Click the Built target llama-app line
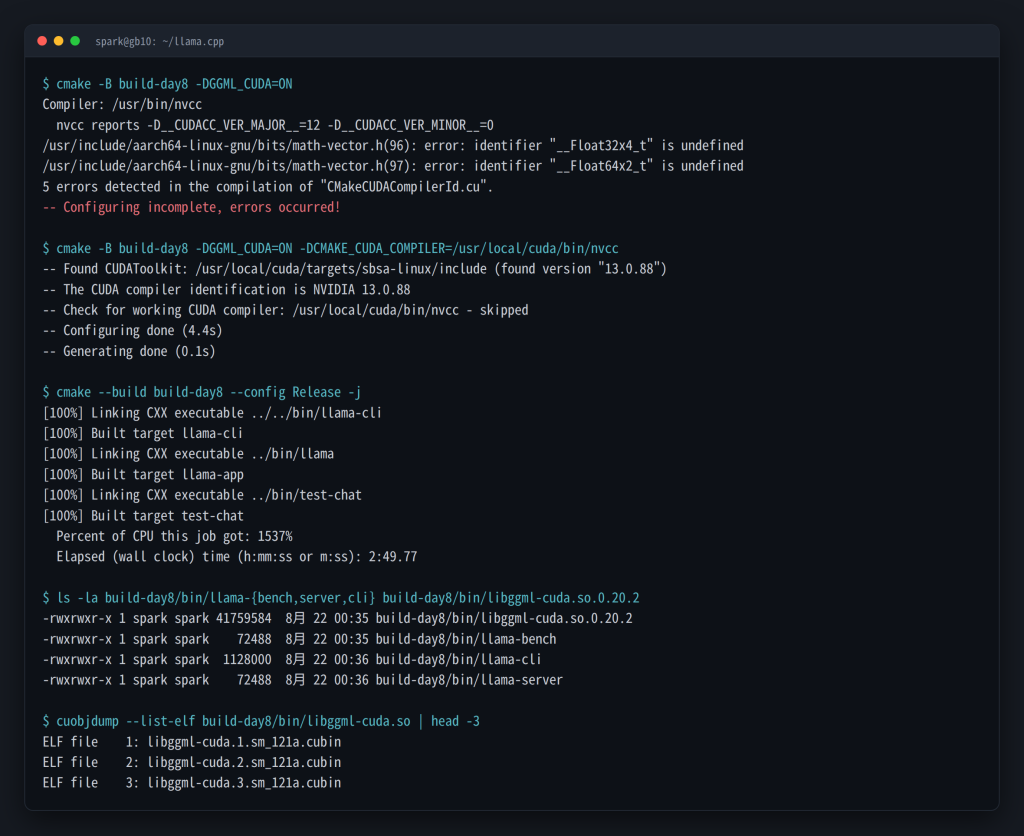This screenshot has height=836, width=1024. point(143,475)
